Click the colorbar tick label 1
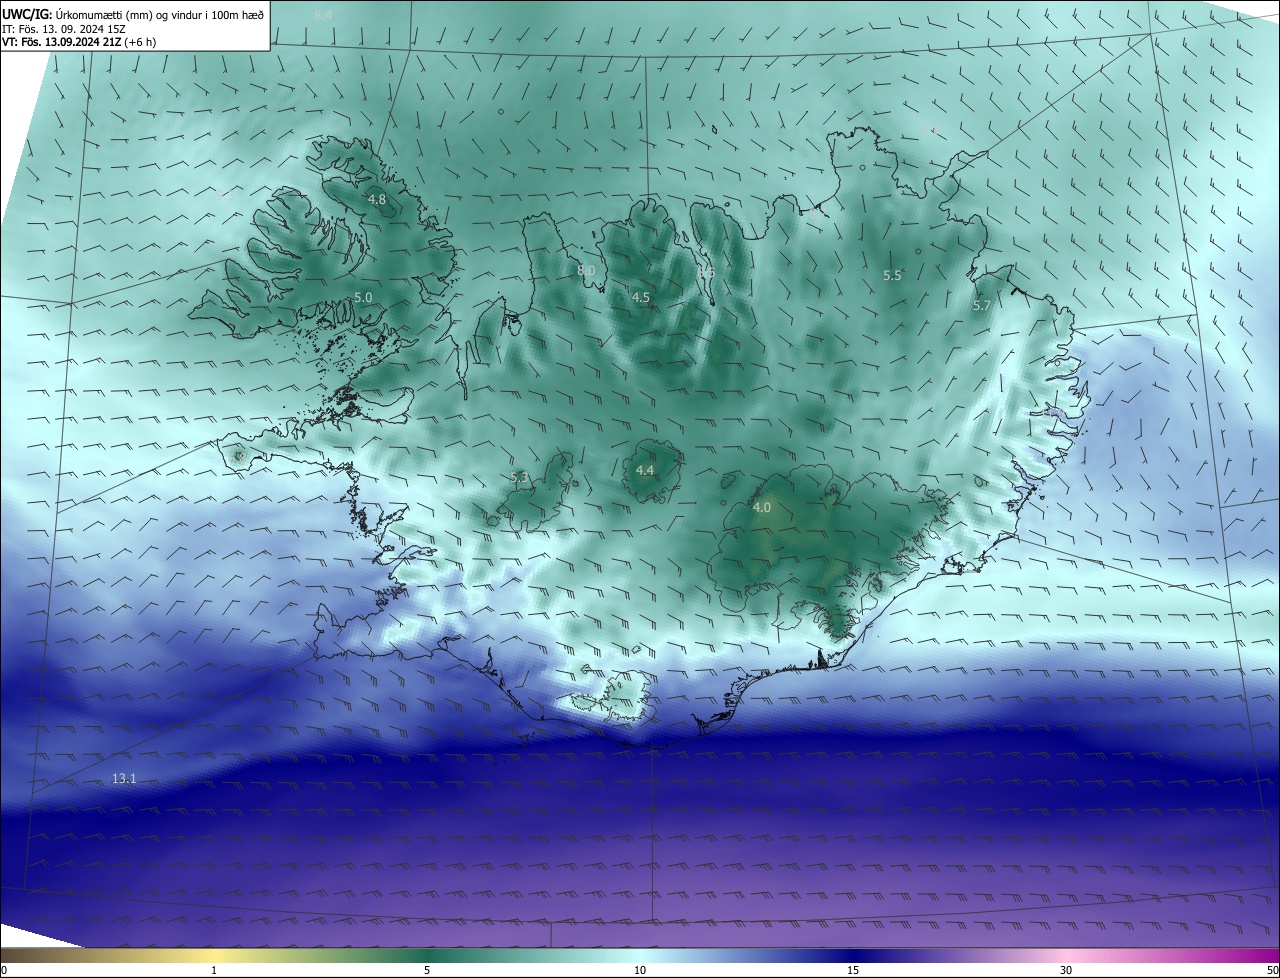The height and width of the screenshot is (978, 1280). pos(214,970)
